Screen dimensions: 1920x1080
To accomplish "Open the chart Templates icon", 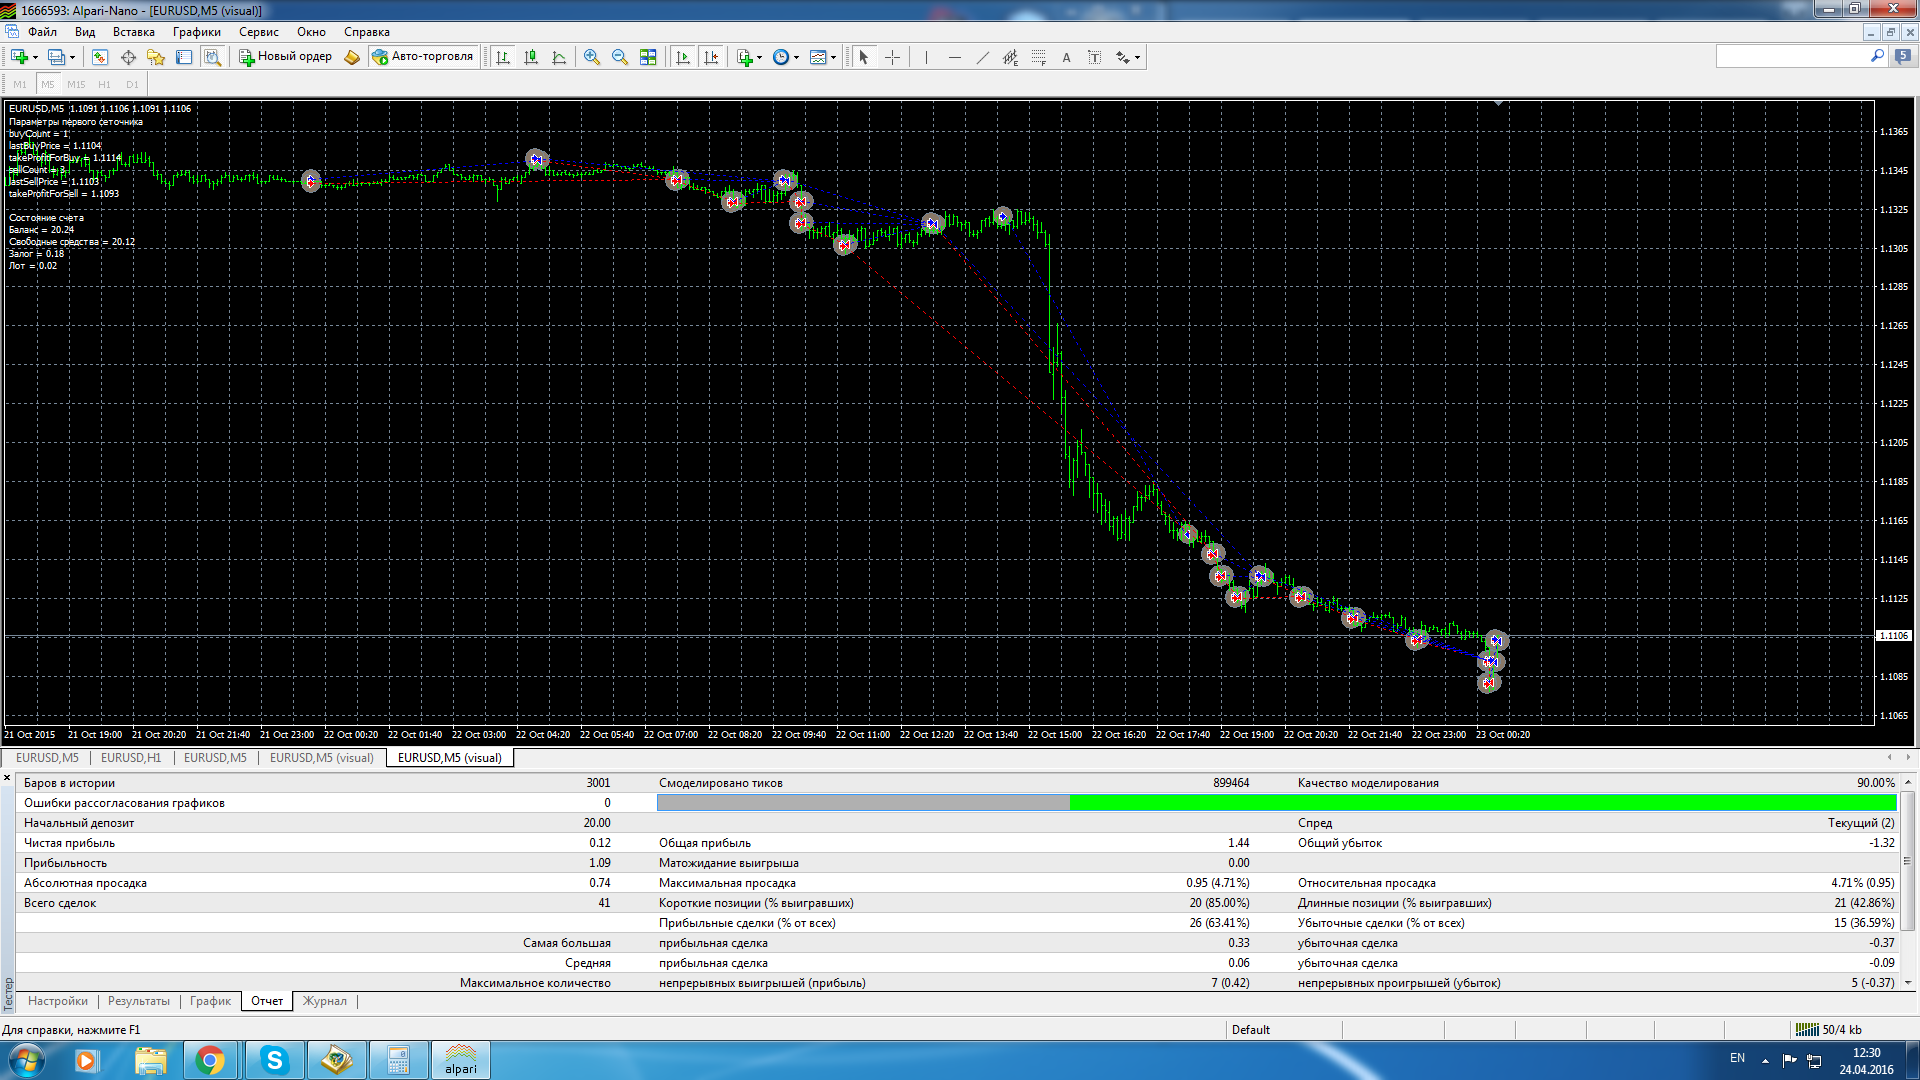I will tap(818, 57).
